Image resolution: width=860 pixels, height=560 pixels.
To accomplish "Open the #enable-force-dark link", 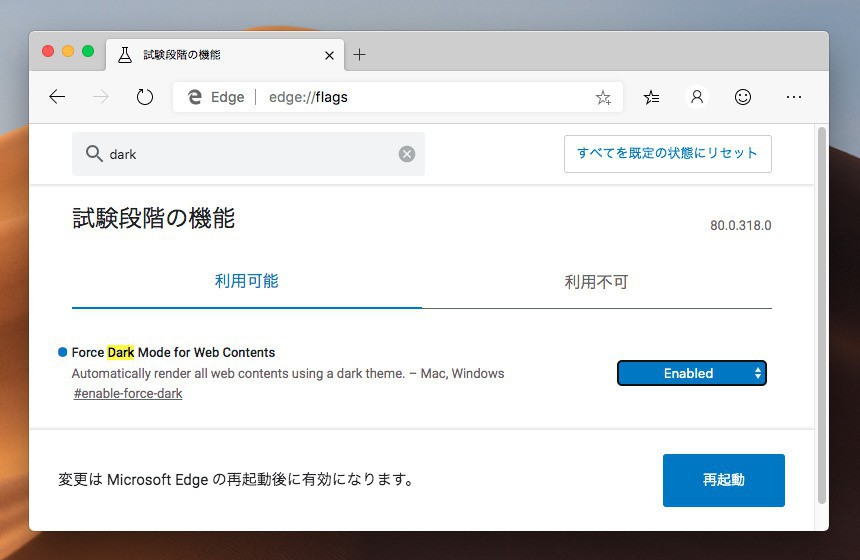I will [x=128, y=393].
